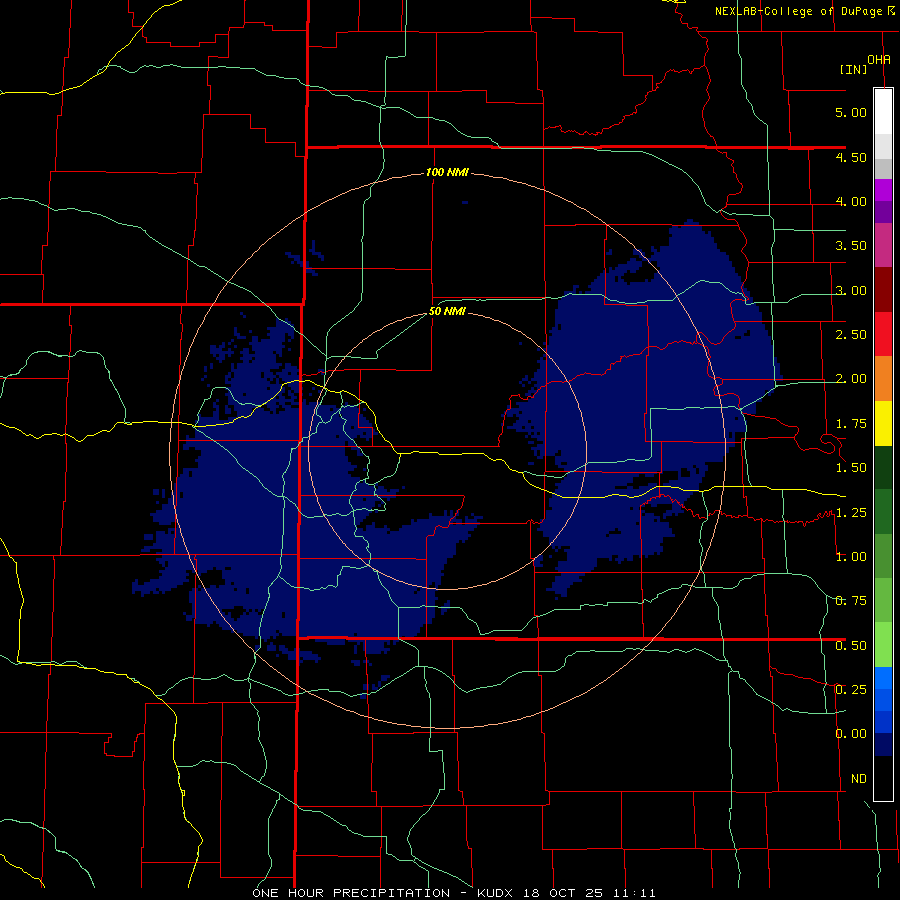Select the yellow legend swatch
Screen dimensions: 900x900
coord(883,423)
